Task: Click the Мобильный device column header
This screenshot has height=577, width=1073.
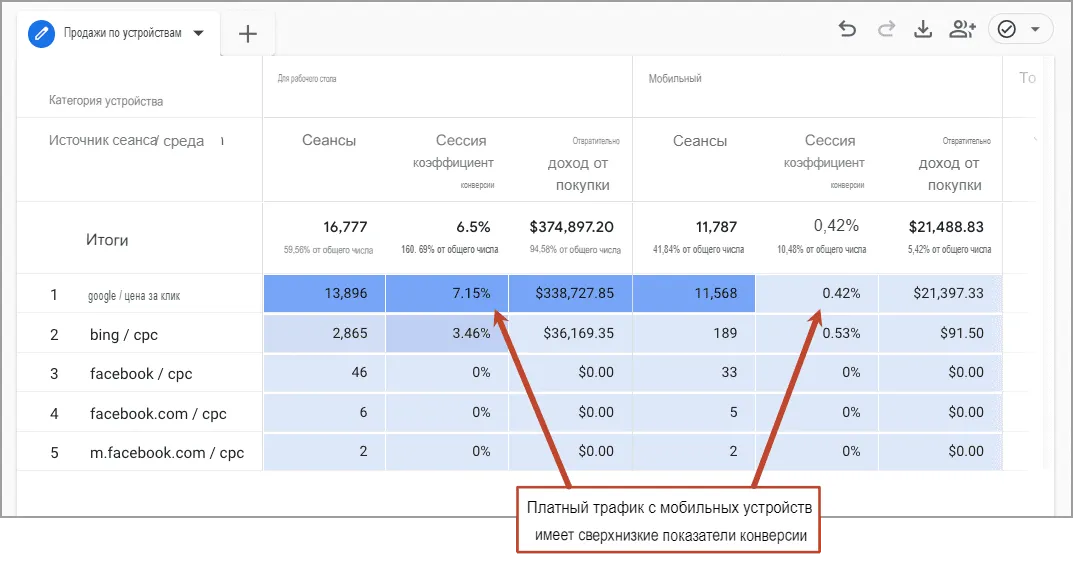Action: coord(675,79)
